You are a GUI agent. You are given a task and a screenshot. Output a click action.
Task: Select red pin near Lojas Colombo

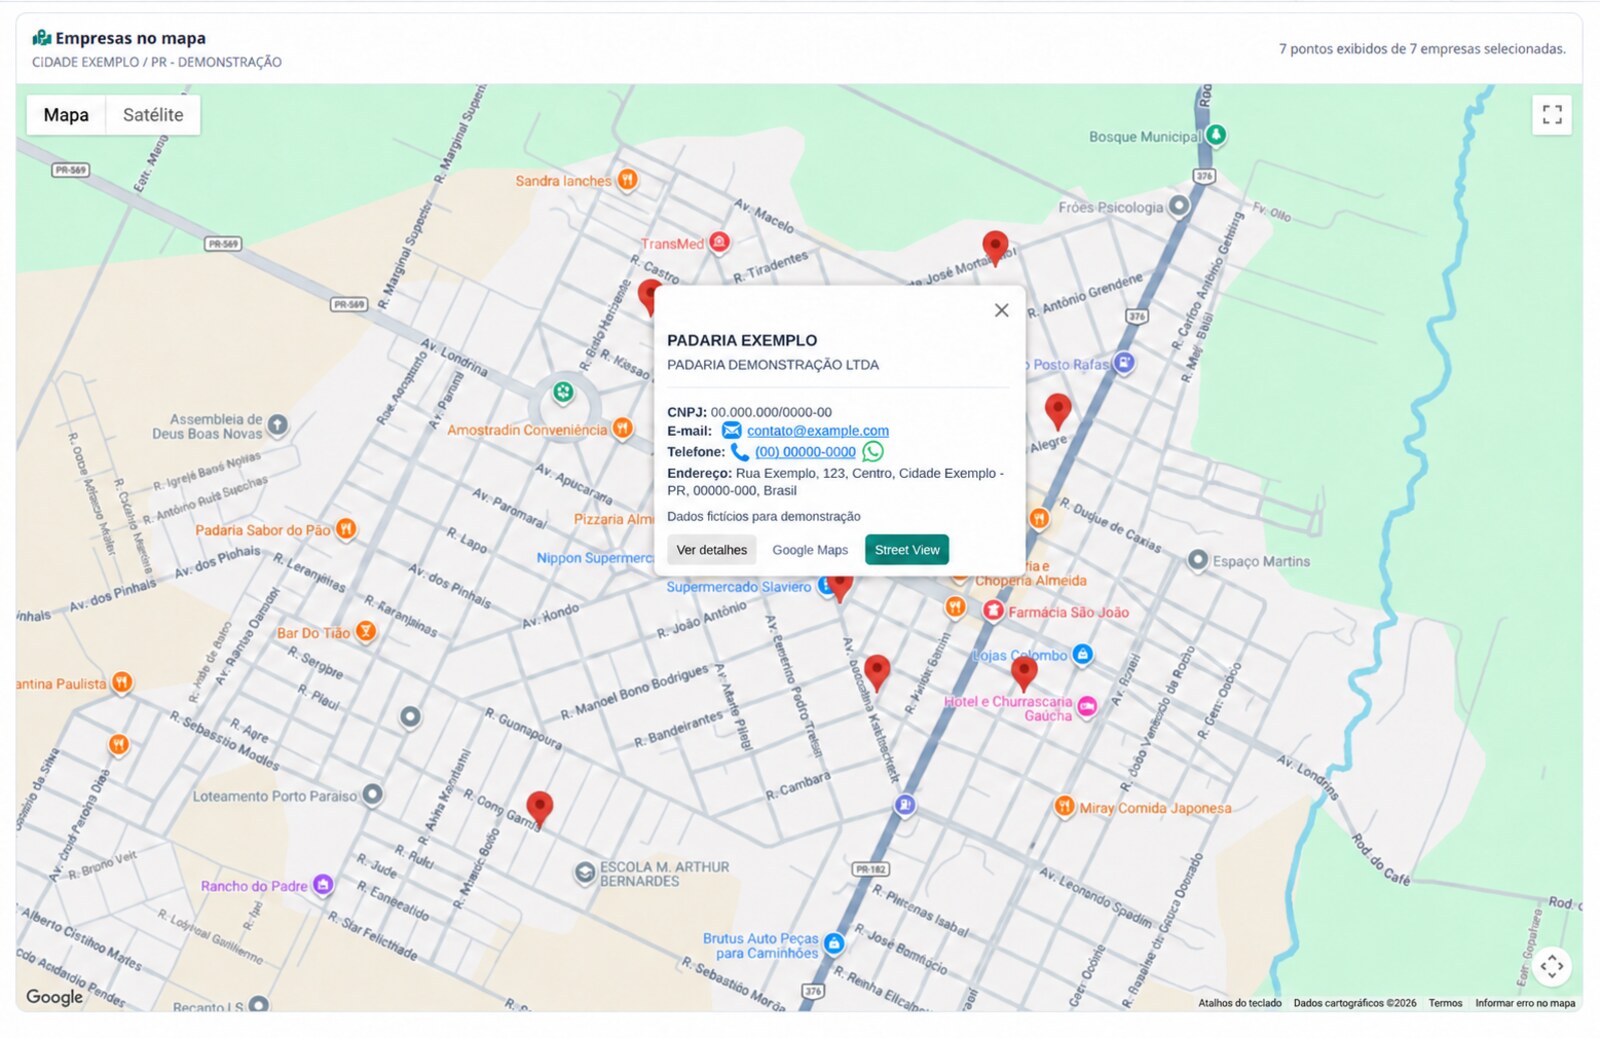click(1024, 673)
